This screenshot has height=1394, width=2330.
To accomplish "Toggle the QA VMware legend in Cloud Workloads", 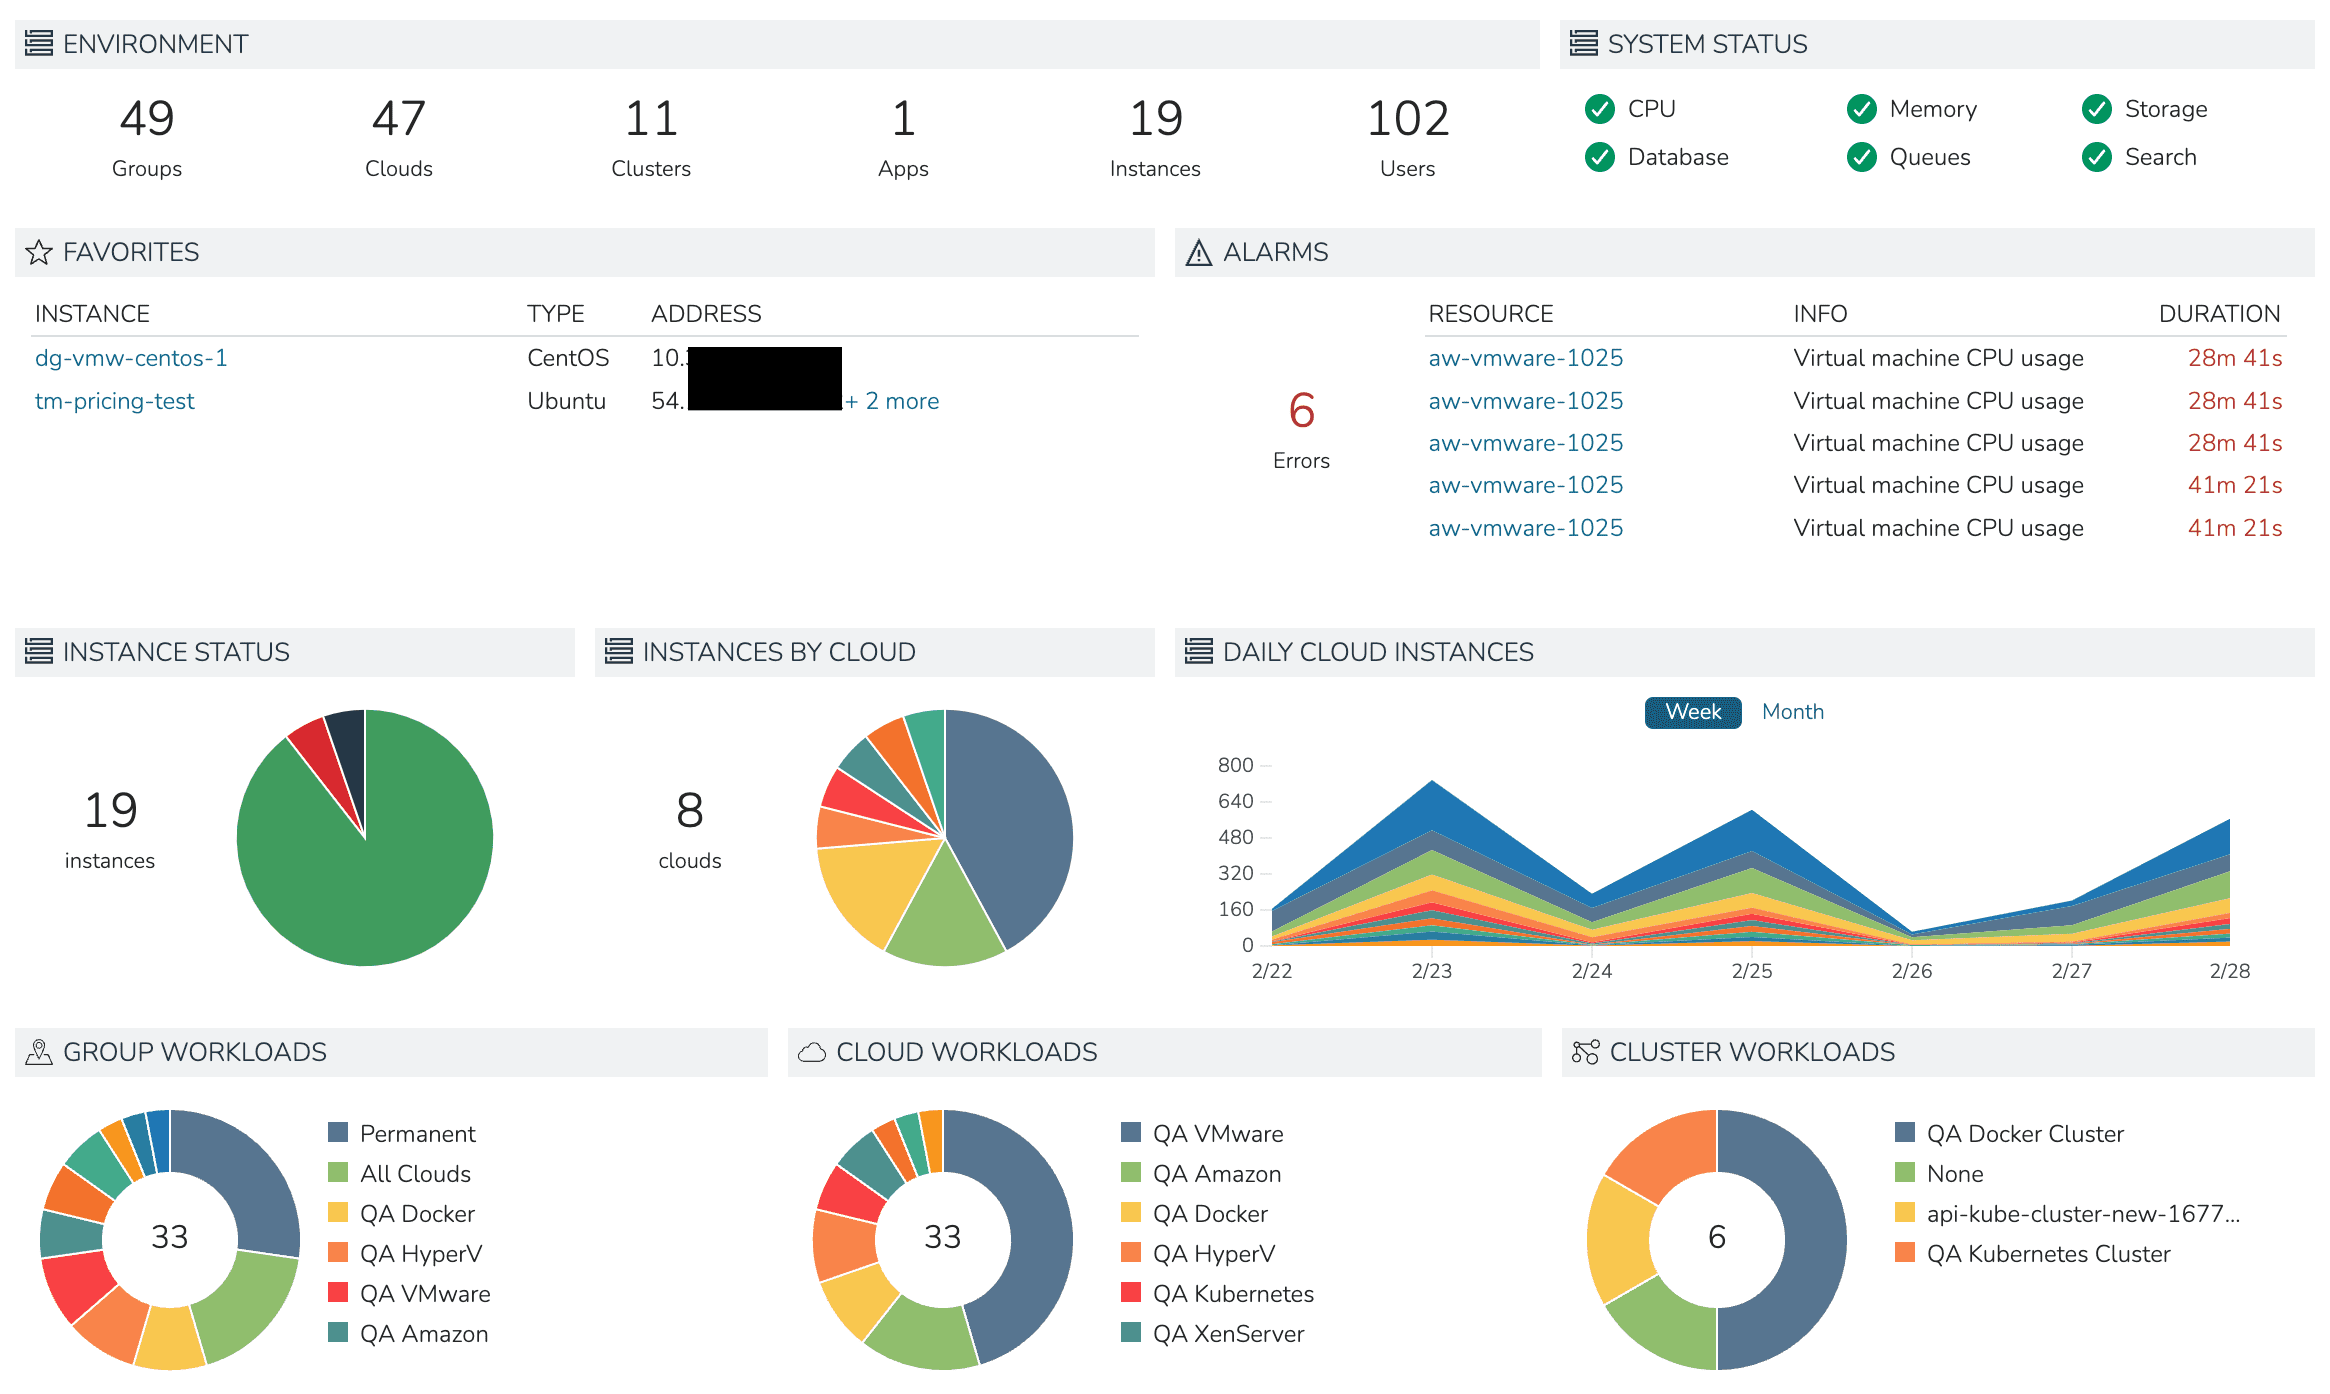I will [1218, 1133].
